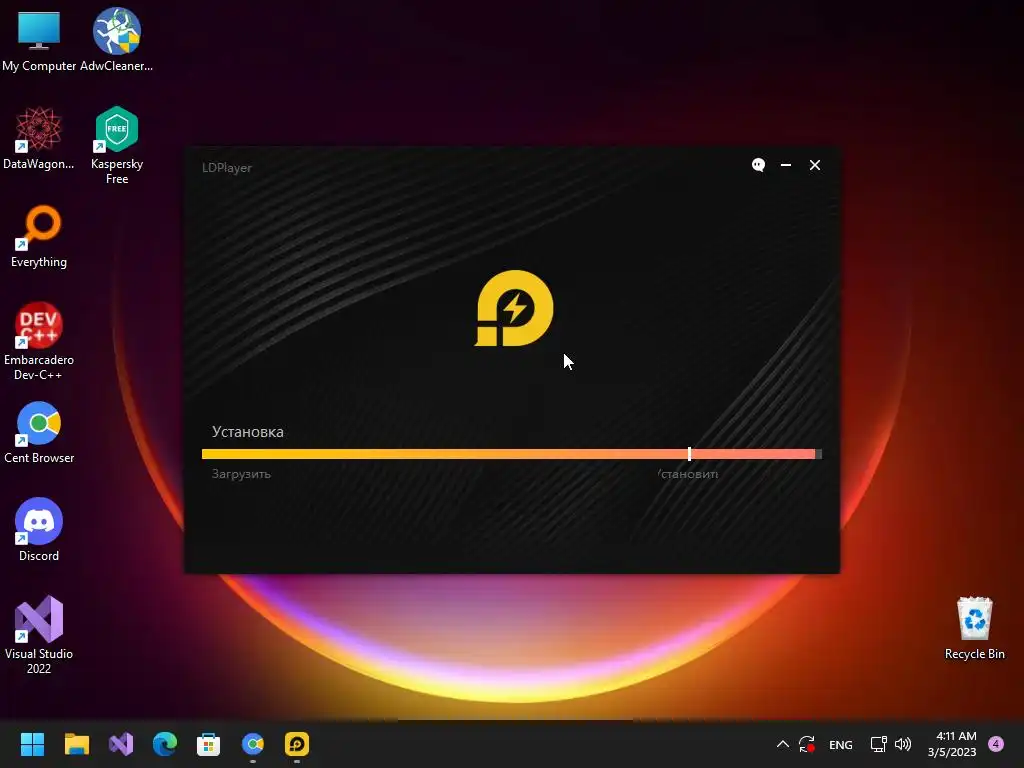Open Visual Studio from the taskbar
1024x768 pixels.
pyautogui.click(x=121, y=744)
